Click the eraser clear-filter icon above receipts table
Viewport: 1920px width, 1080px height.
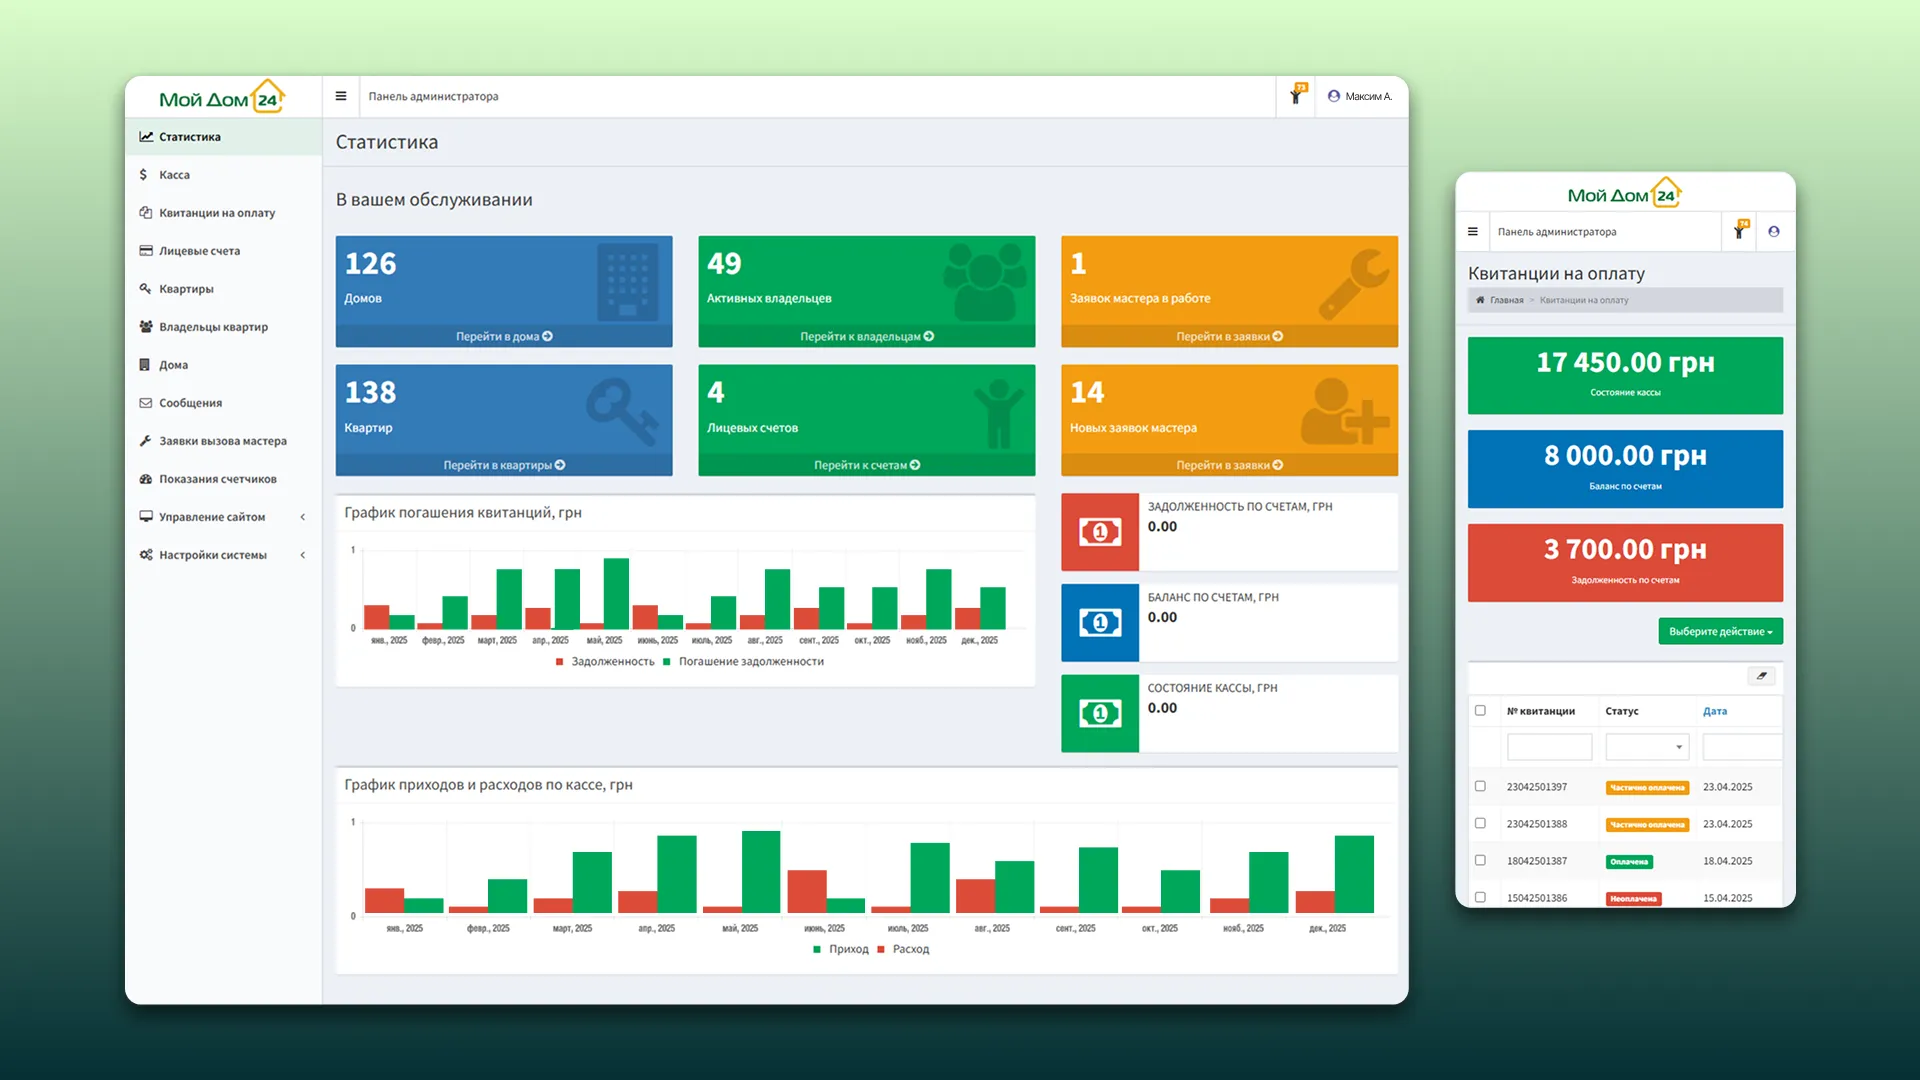pos(1761,676)
